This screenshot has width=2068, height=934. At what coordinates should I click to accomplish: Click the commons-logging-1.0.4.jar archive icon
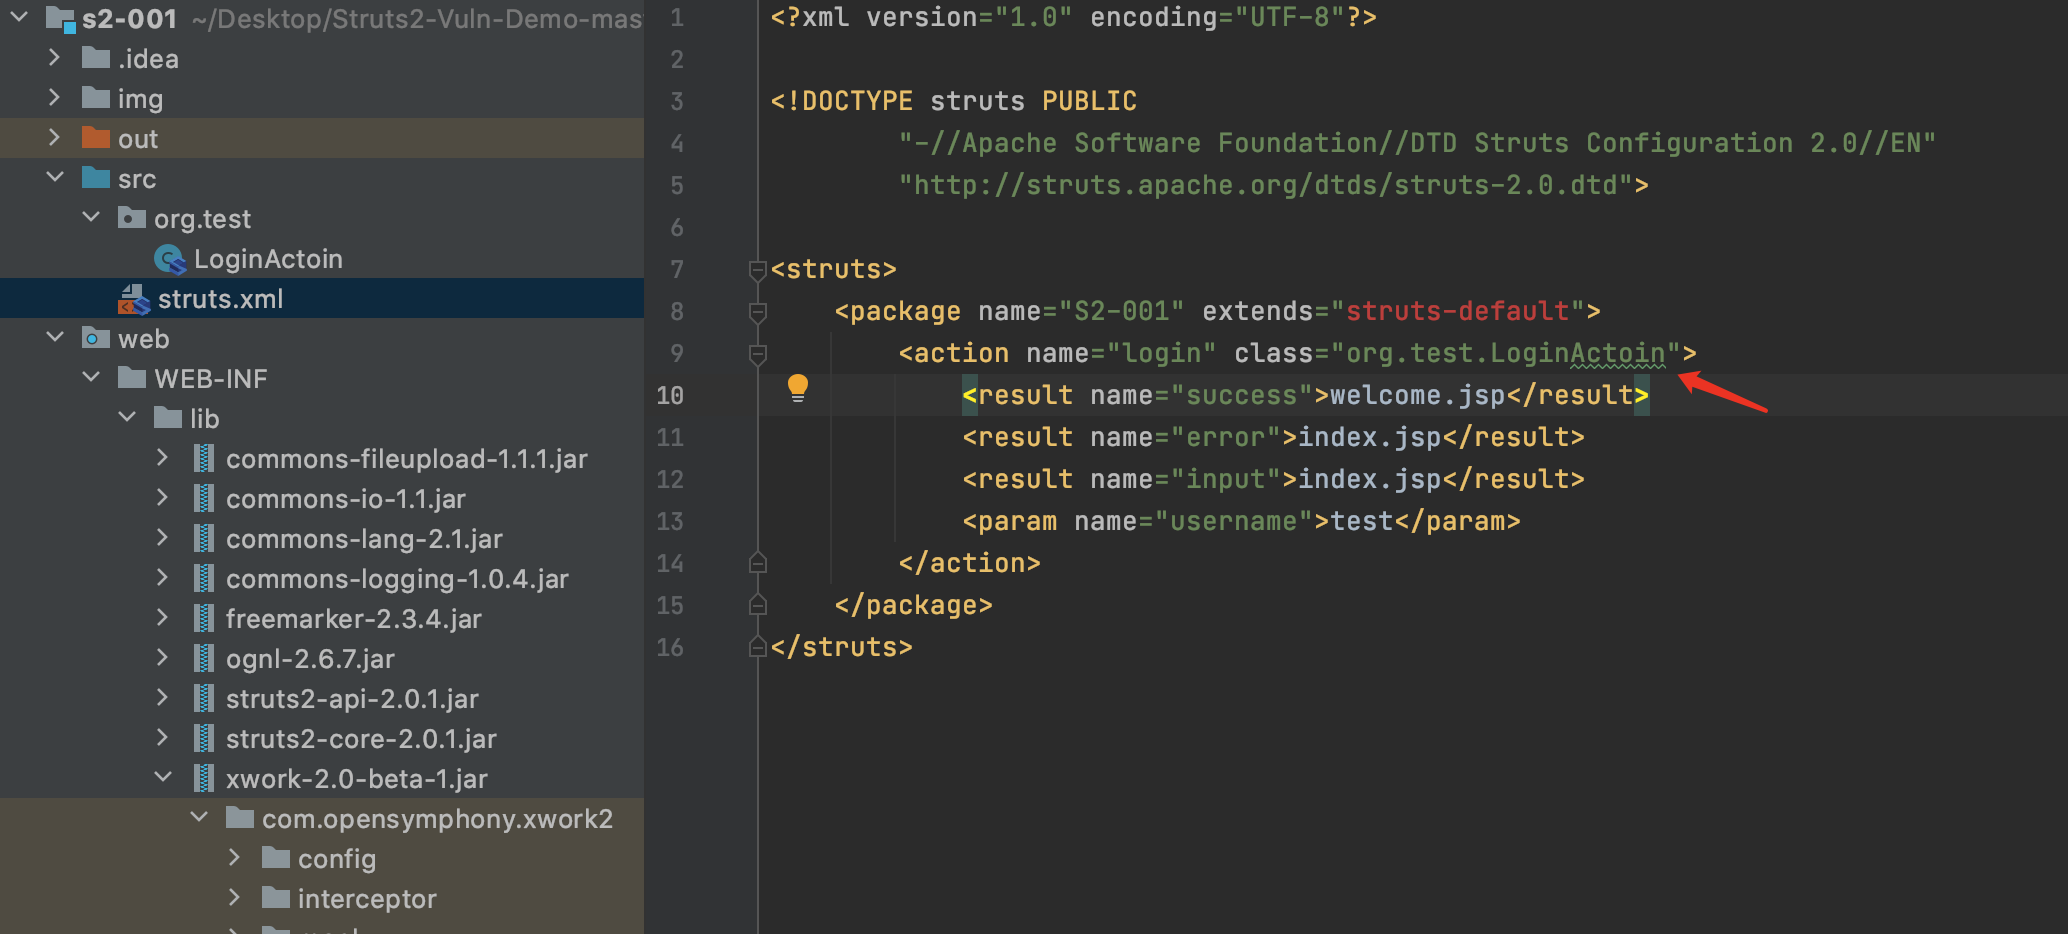pos(204,578)
